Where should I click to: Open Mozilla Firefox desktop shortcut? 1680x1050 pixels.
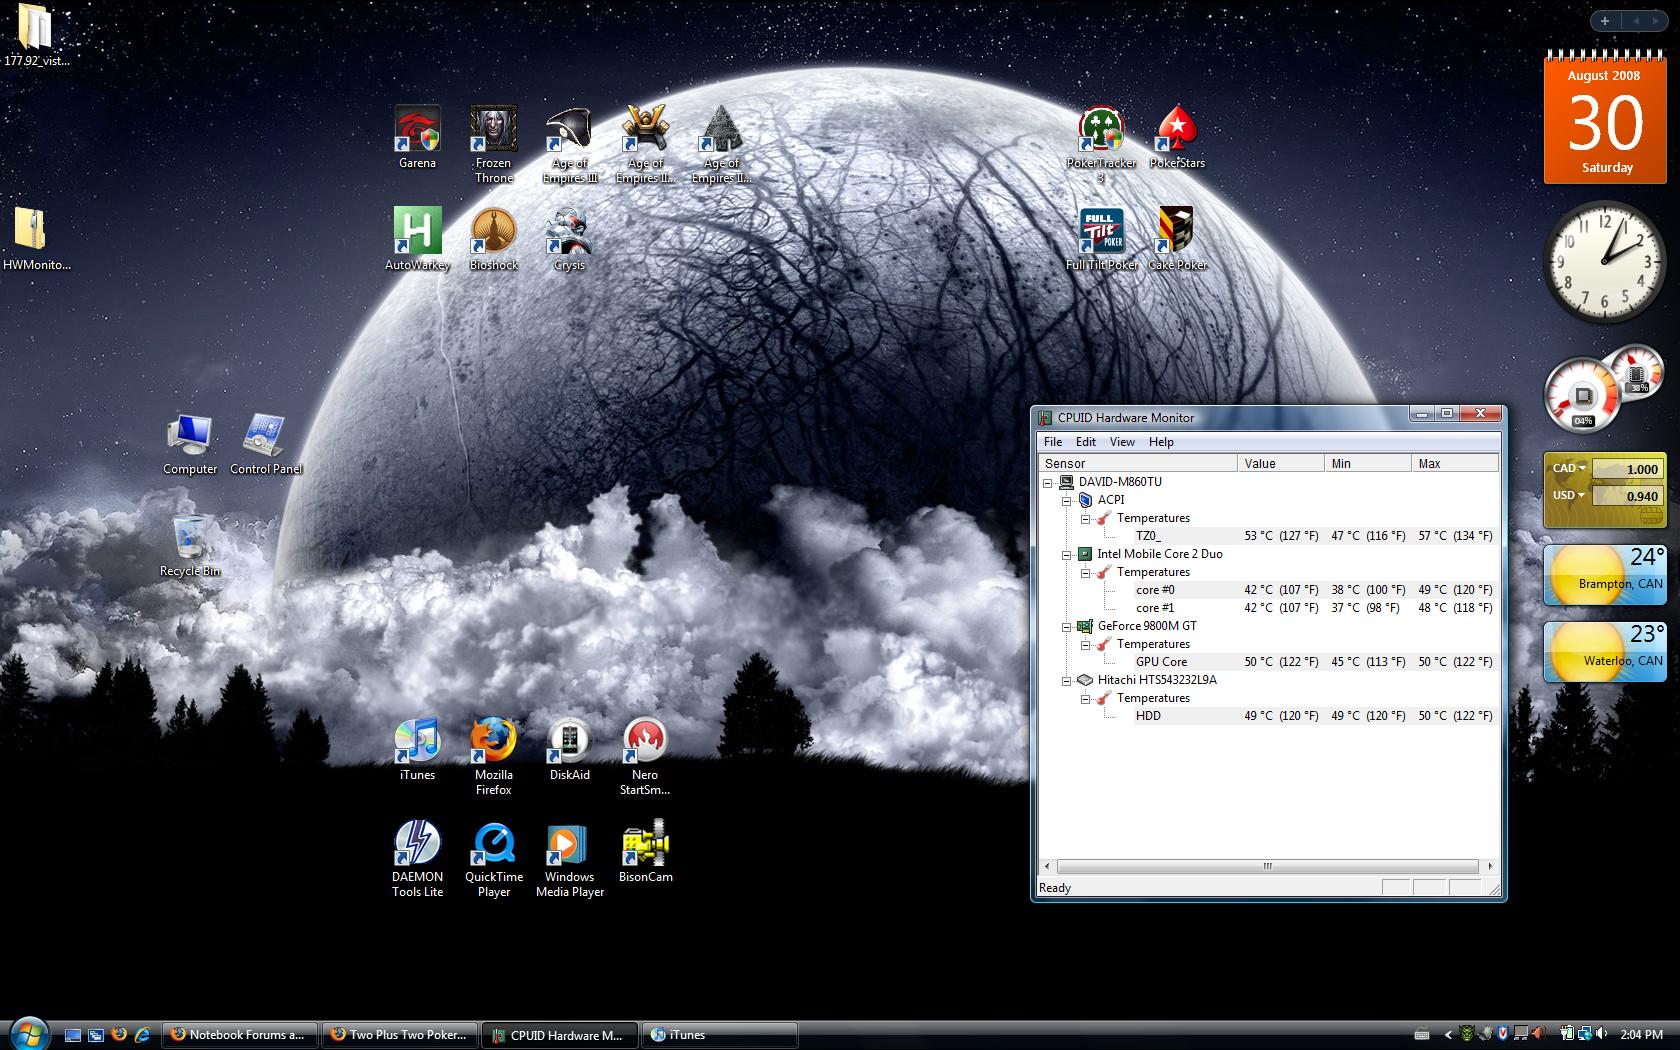pyautogui.click(x=493, y=756)
